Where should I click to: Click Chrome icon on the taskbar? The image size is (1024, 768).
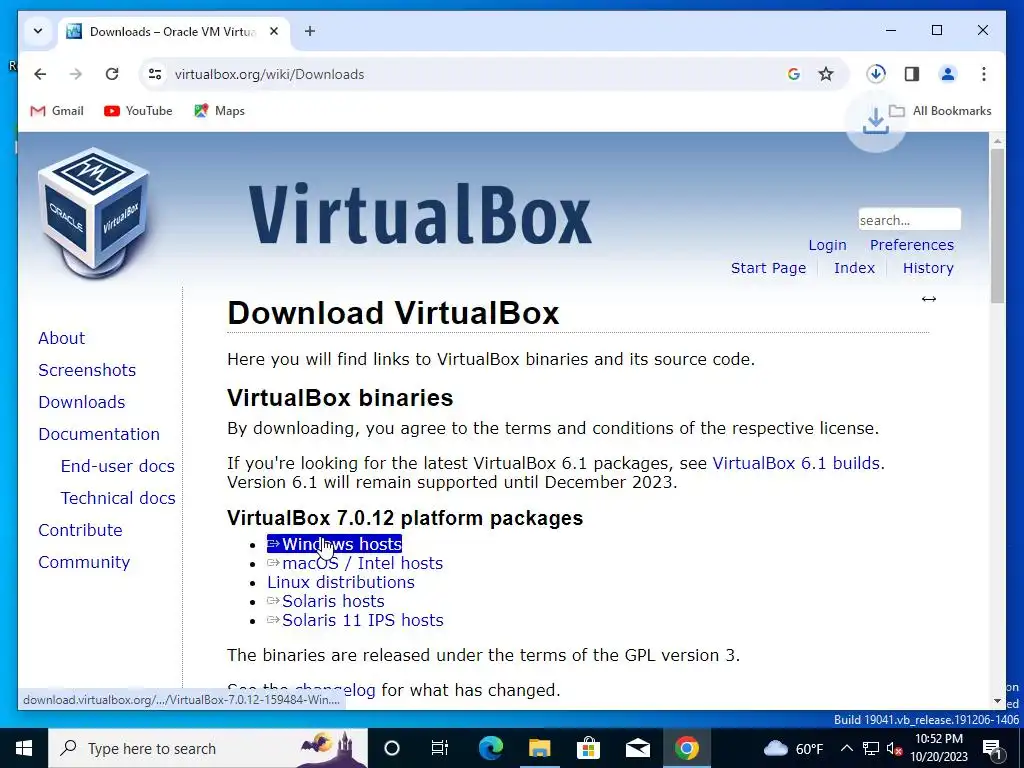coord(686,748)
